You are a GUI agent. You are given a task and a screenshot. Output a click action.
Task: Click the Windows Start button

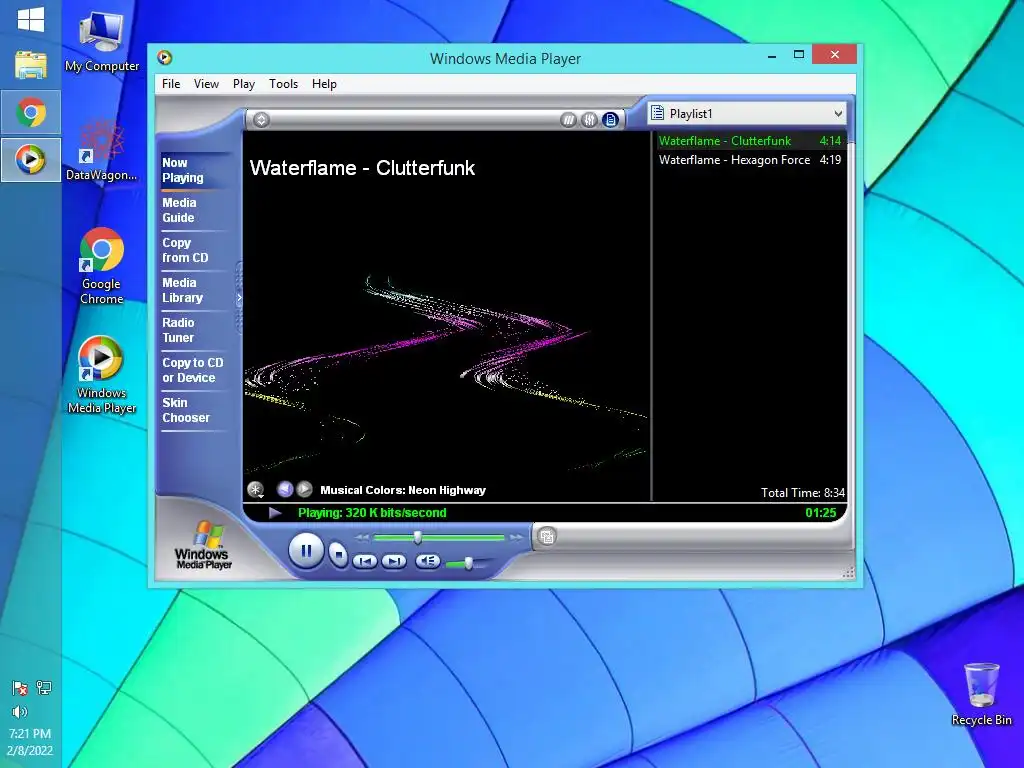(x=31, y=19)
